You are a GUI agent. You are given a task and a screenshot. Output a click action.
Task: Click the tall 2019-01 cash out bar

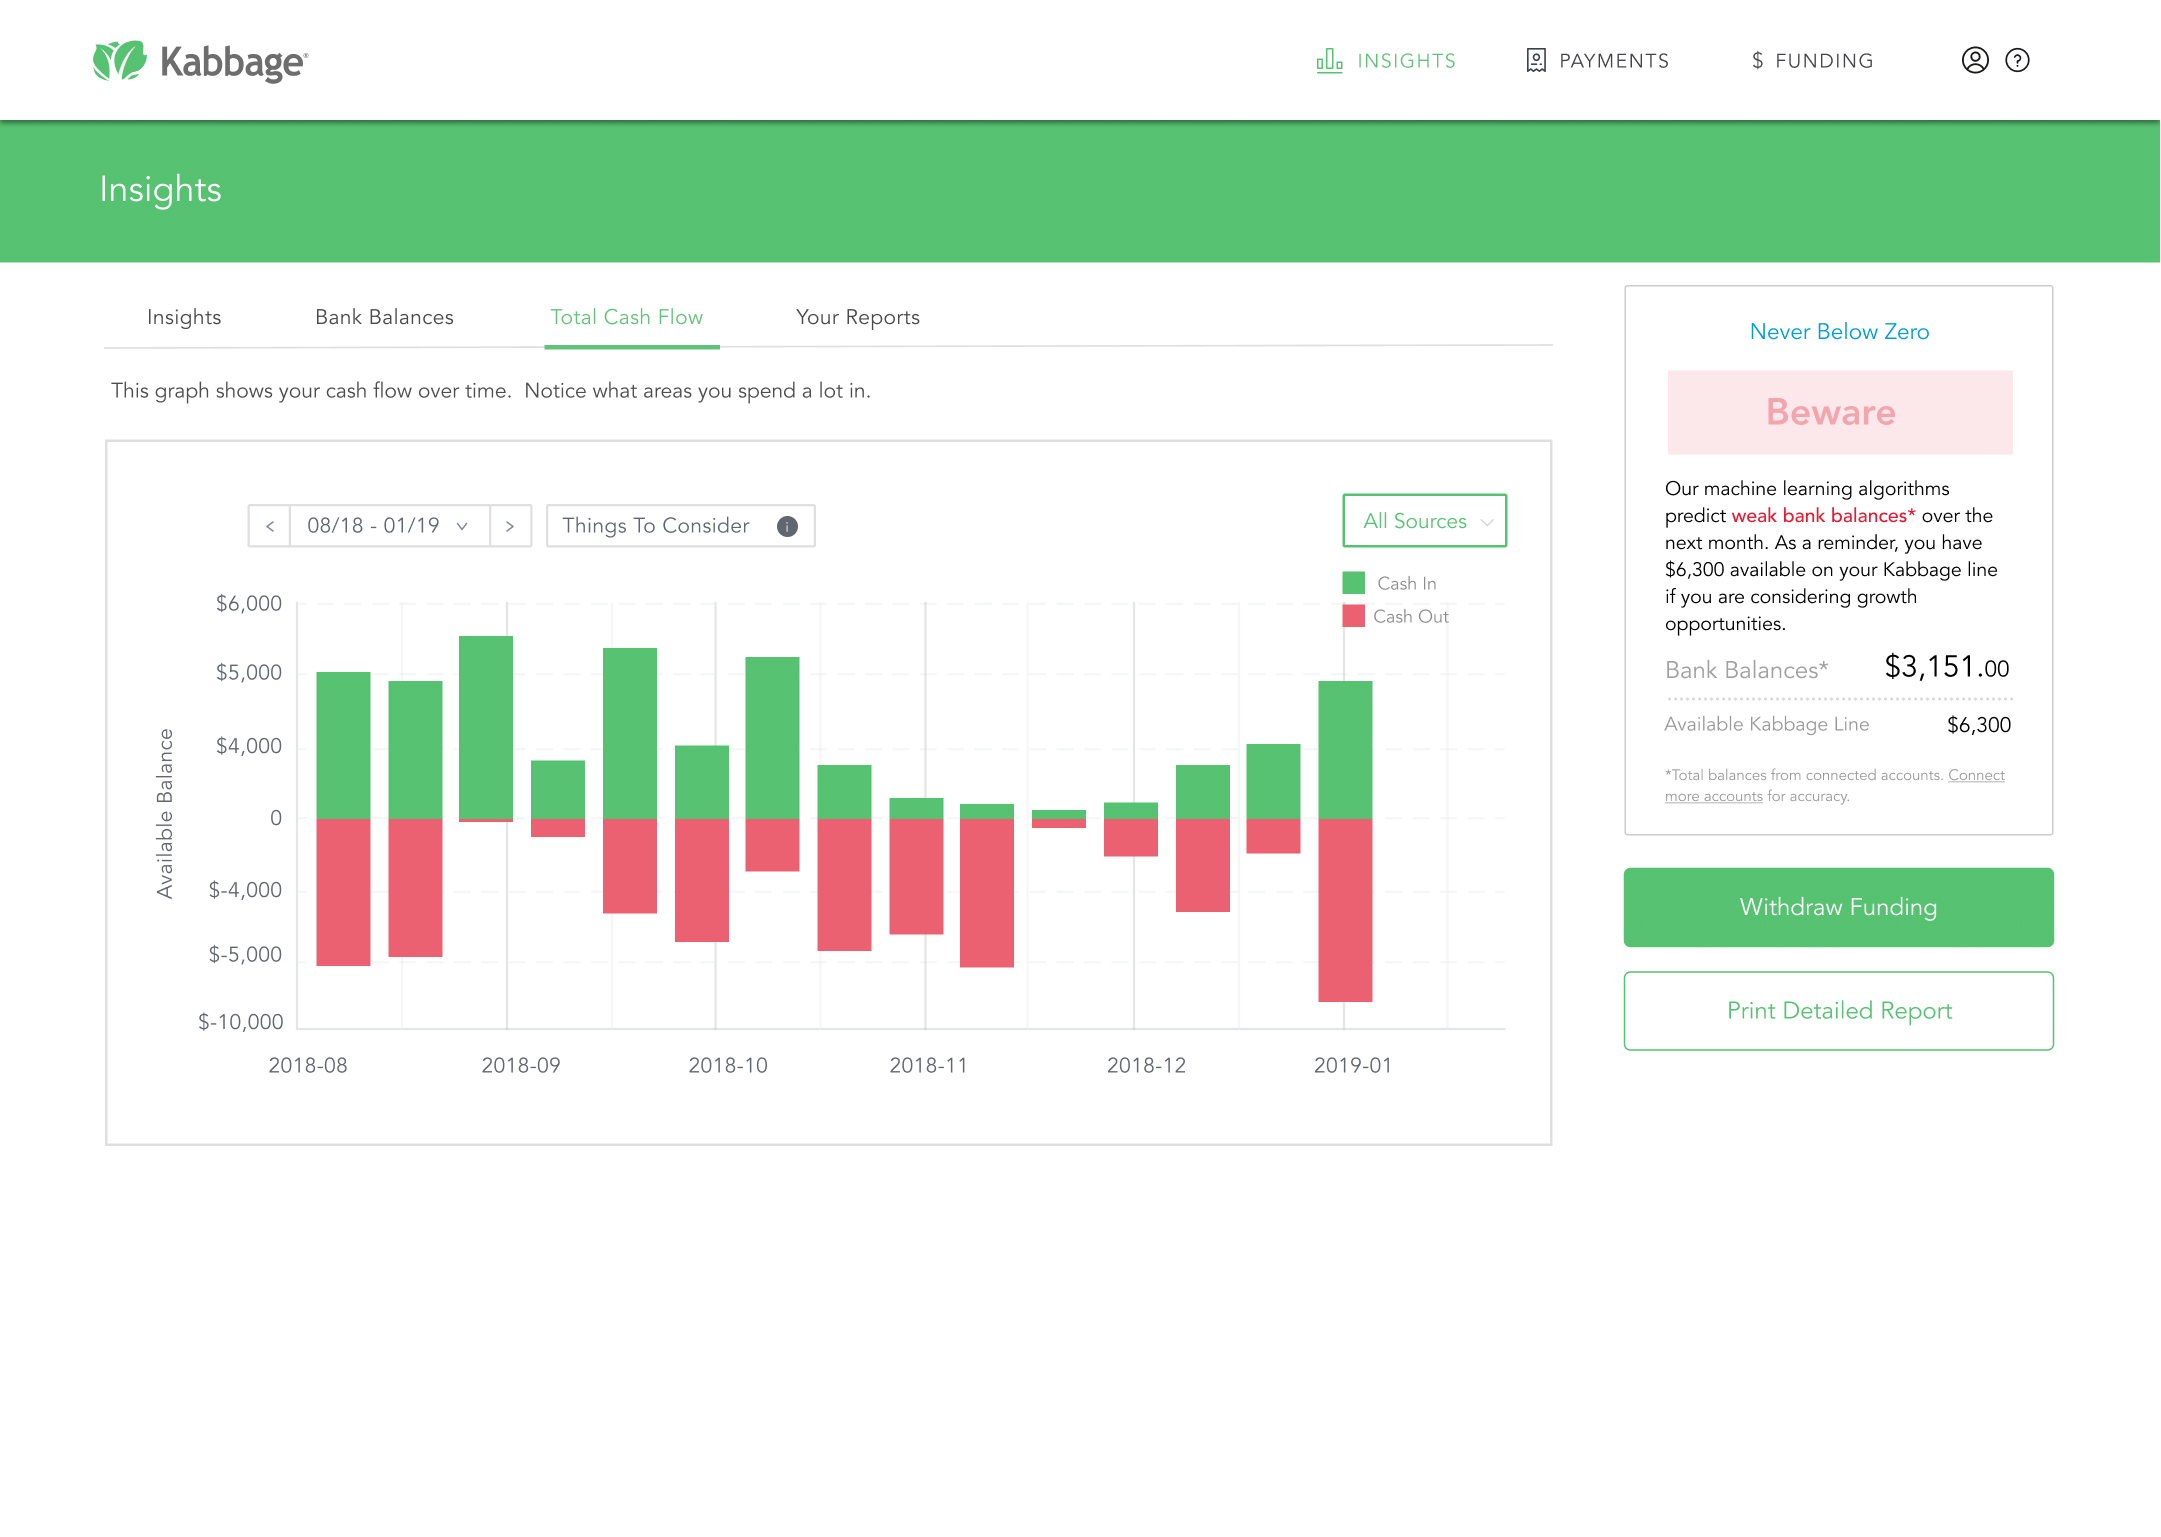click(x=1344, y=910)
